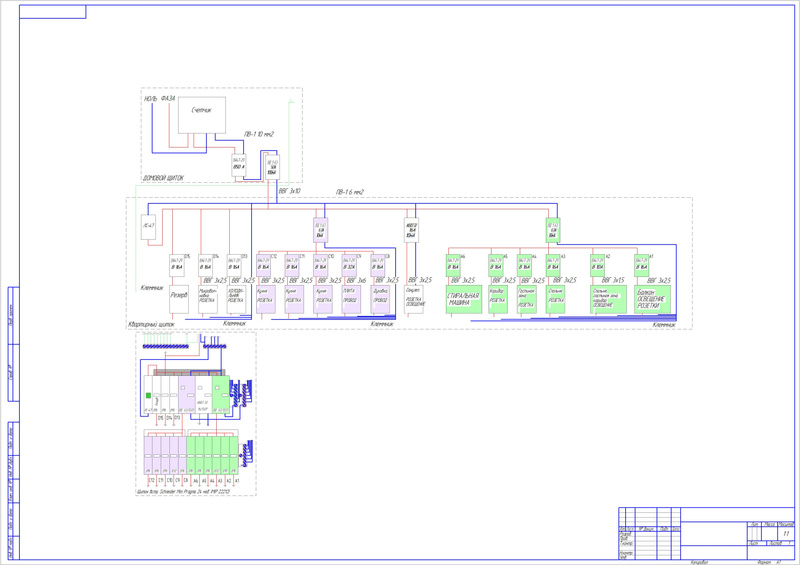Select breaker labeled D13
The height and width of the screenshot is (565, 800).
pyautogui.click(x=234, y=265)
